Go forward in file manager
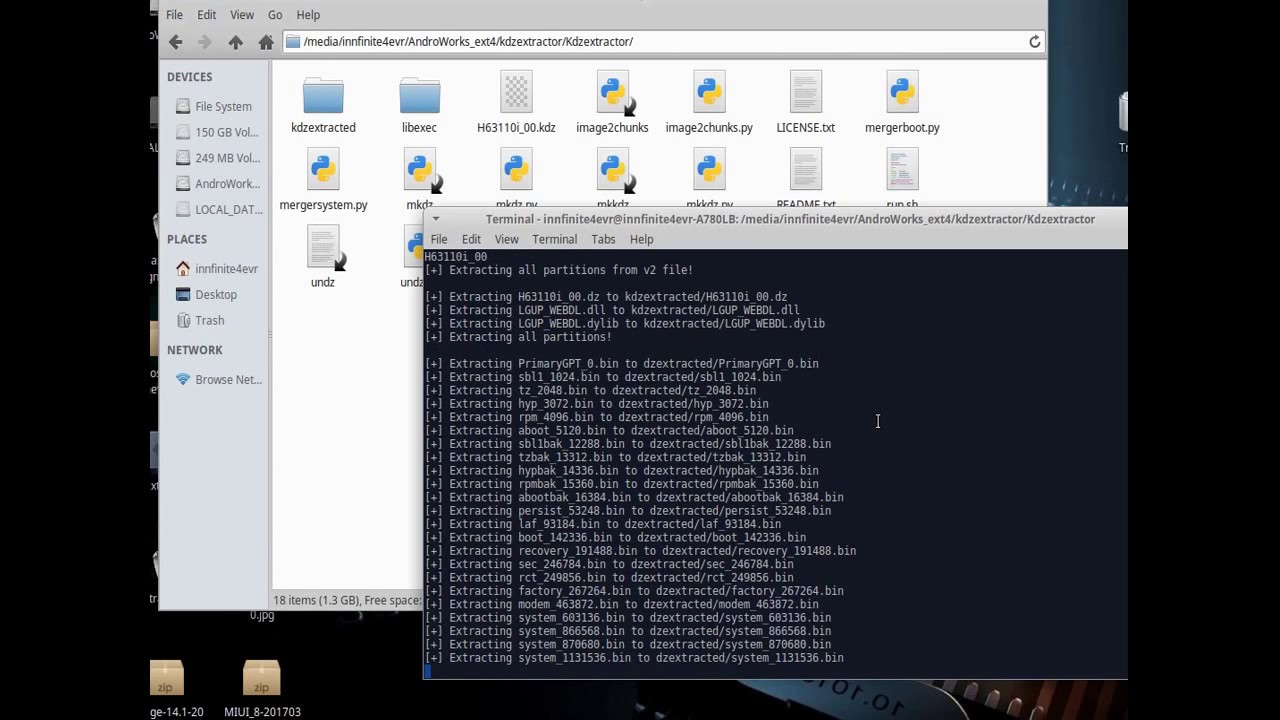 (205, 42)
